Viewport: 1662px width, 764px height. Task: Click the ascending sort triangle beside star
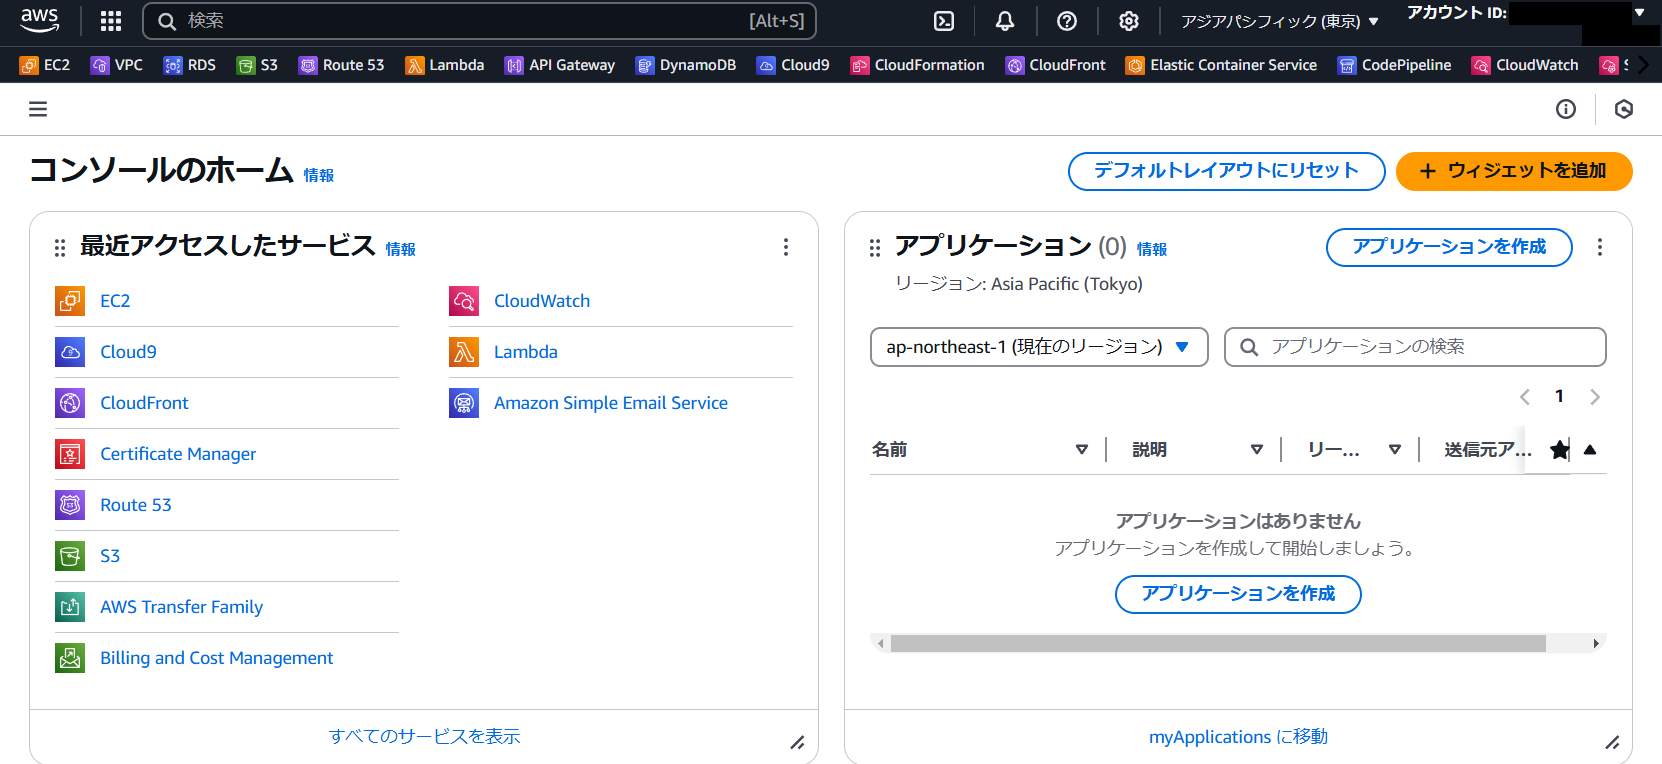(x=1590, y=450)
